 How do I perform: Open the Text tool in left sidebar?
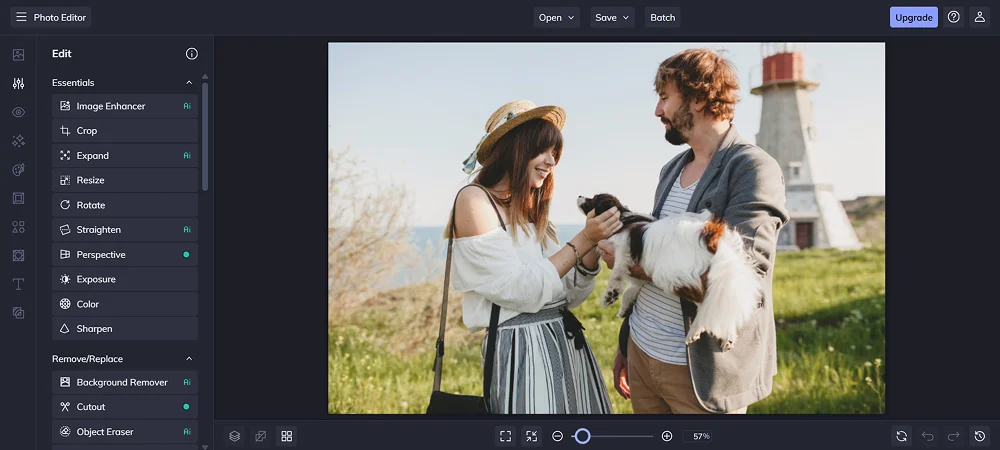point(18,284)
